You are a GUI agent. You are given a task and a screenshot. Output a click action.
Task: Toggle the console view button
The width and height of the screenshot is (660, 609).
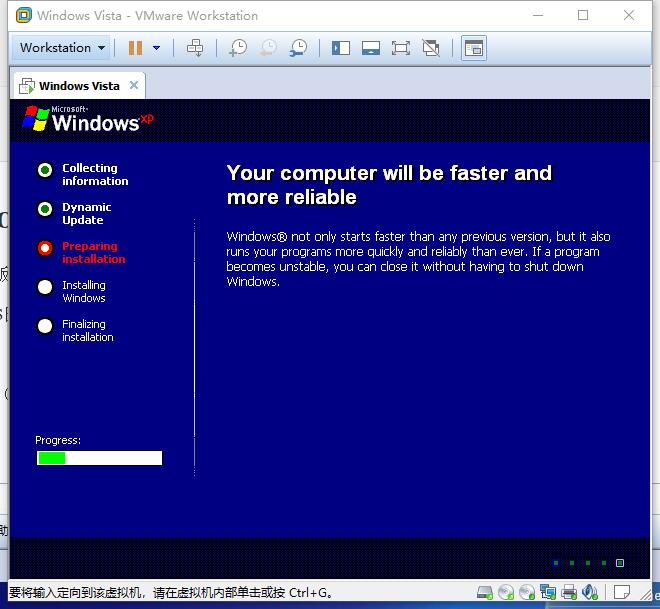click(474, 48)
